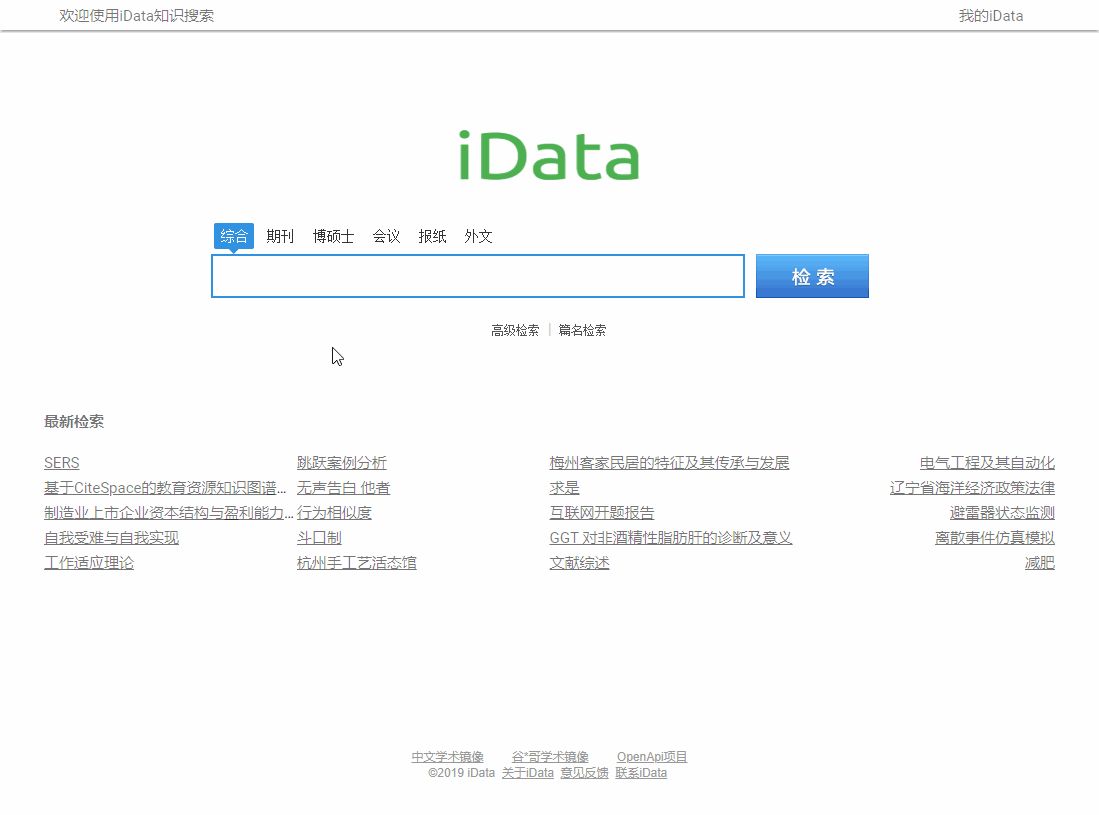Select the 外文 tab
The height and width of the screenshot is (815, 1099).
478,236
